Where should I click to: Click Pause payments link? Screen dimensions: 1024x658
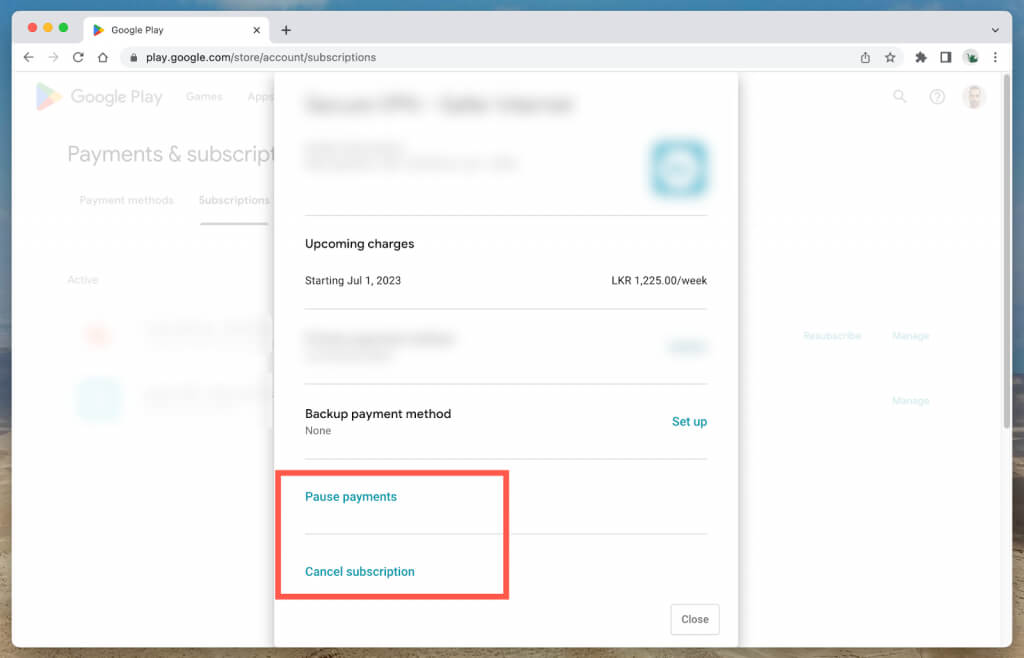(x=351, y=497)
